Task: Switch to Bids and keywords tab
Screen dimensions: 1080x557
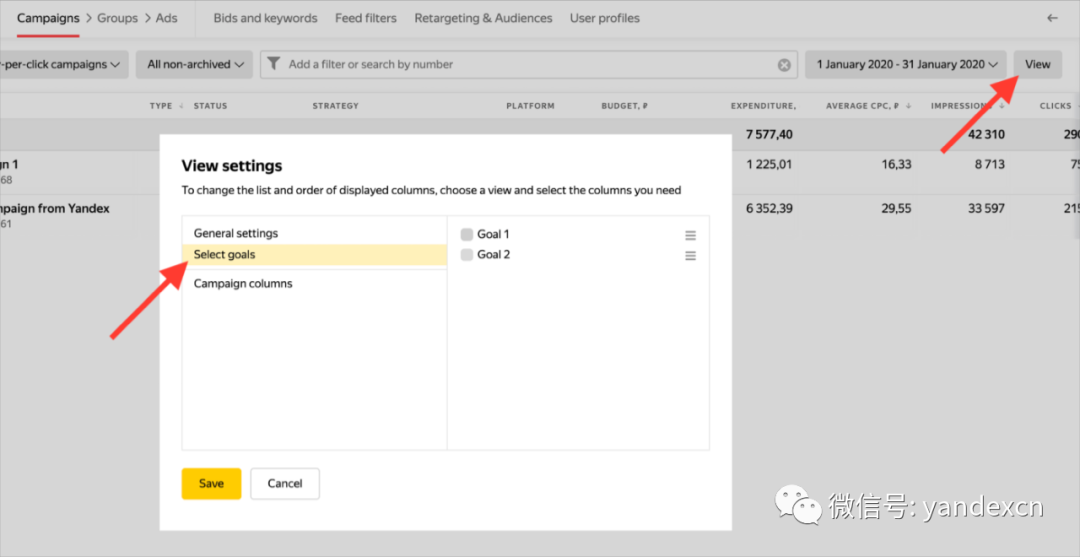Action: 265,18
